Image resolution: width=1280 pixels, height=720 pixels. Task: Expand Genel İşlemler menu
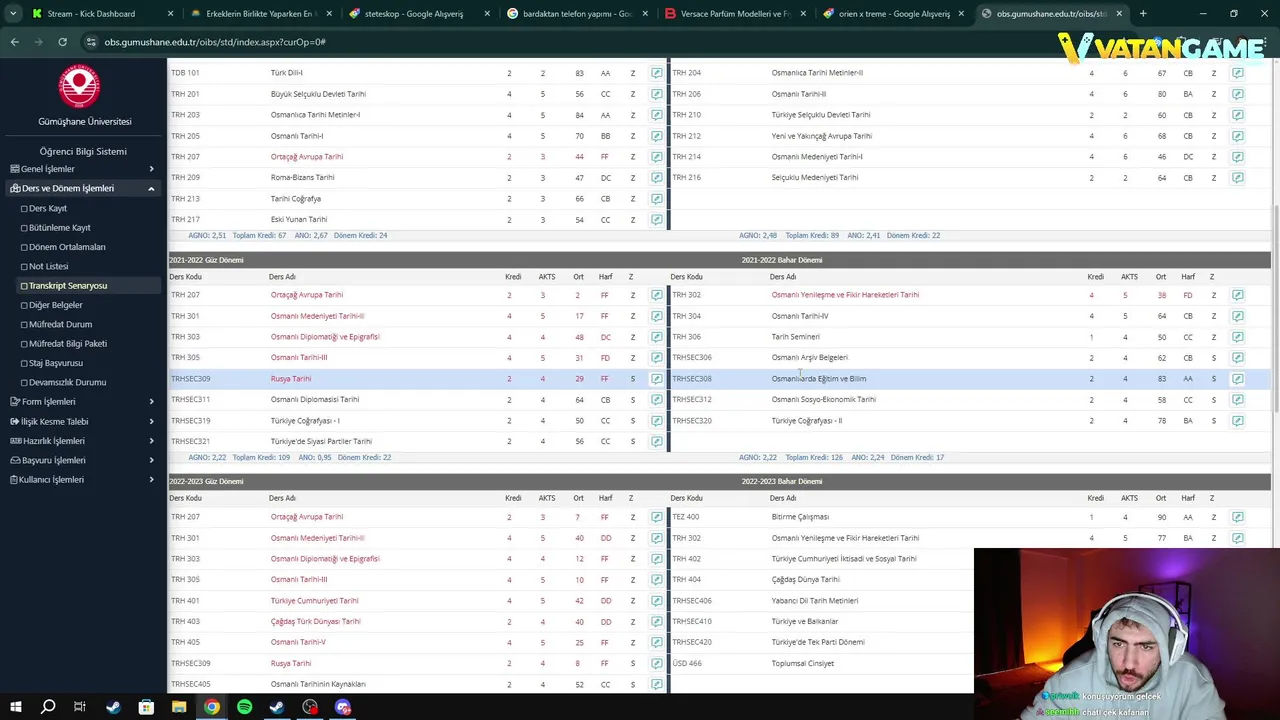coord(82,169)
